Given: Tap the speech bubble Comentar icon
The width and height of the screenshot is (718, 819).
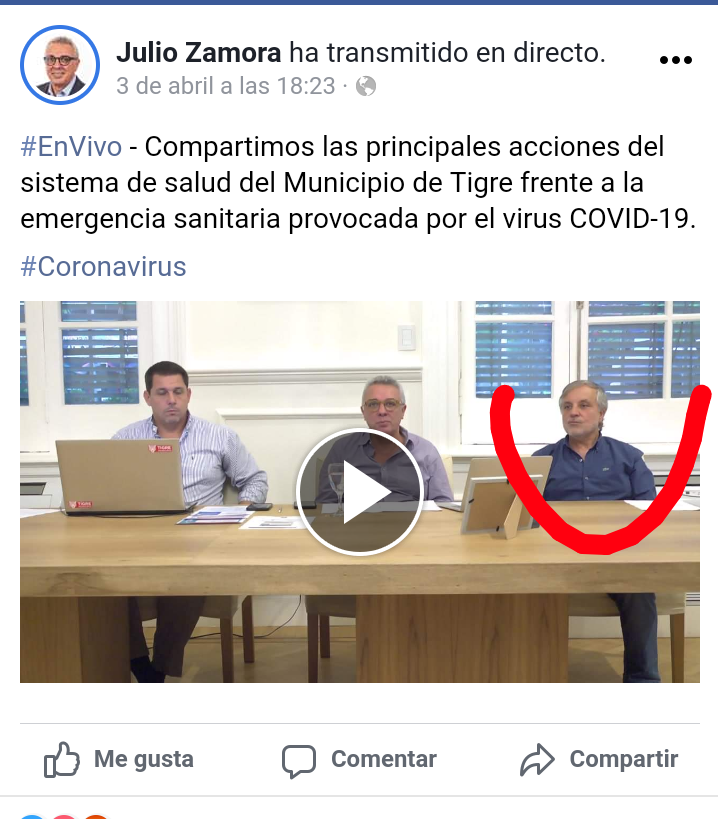Looking at the screenshot, I should [x=299, y=760].
